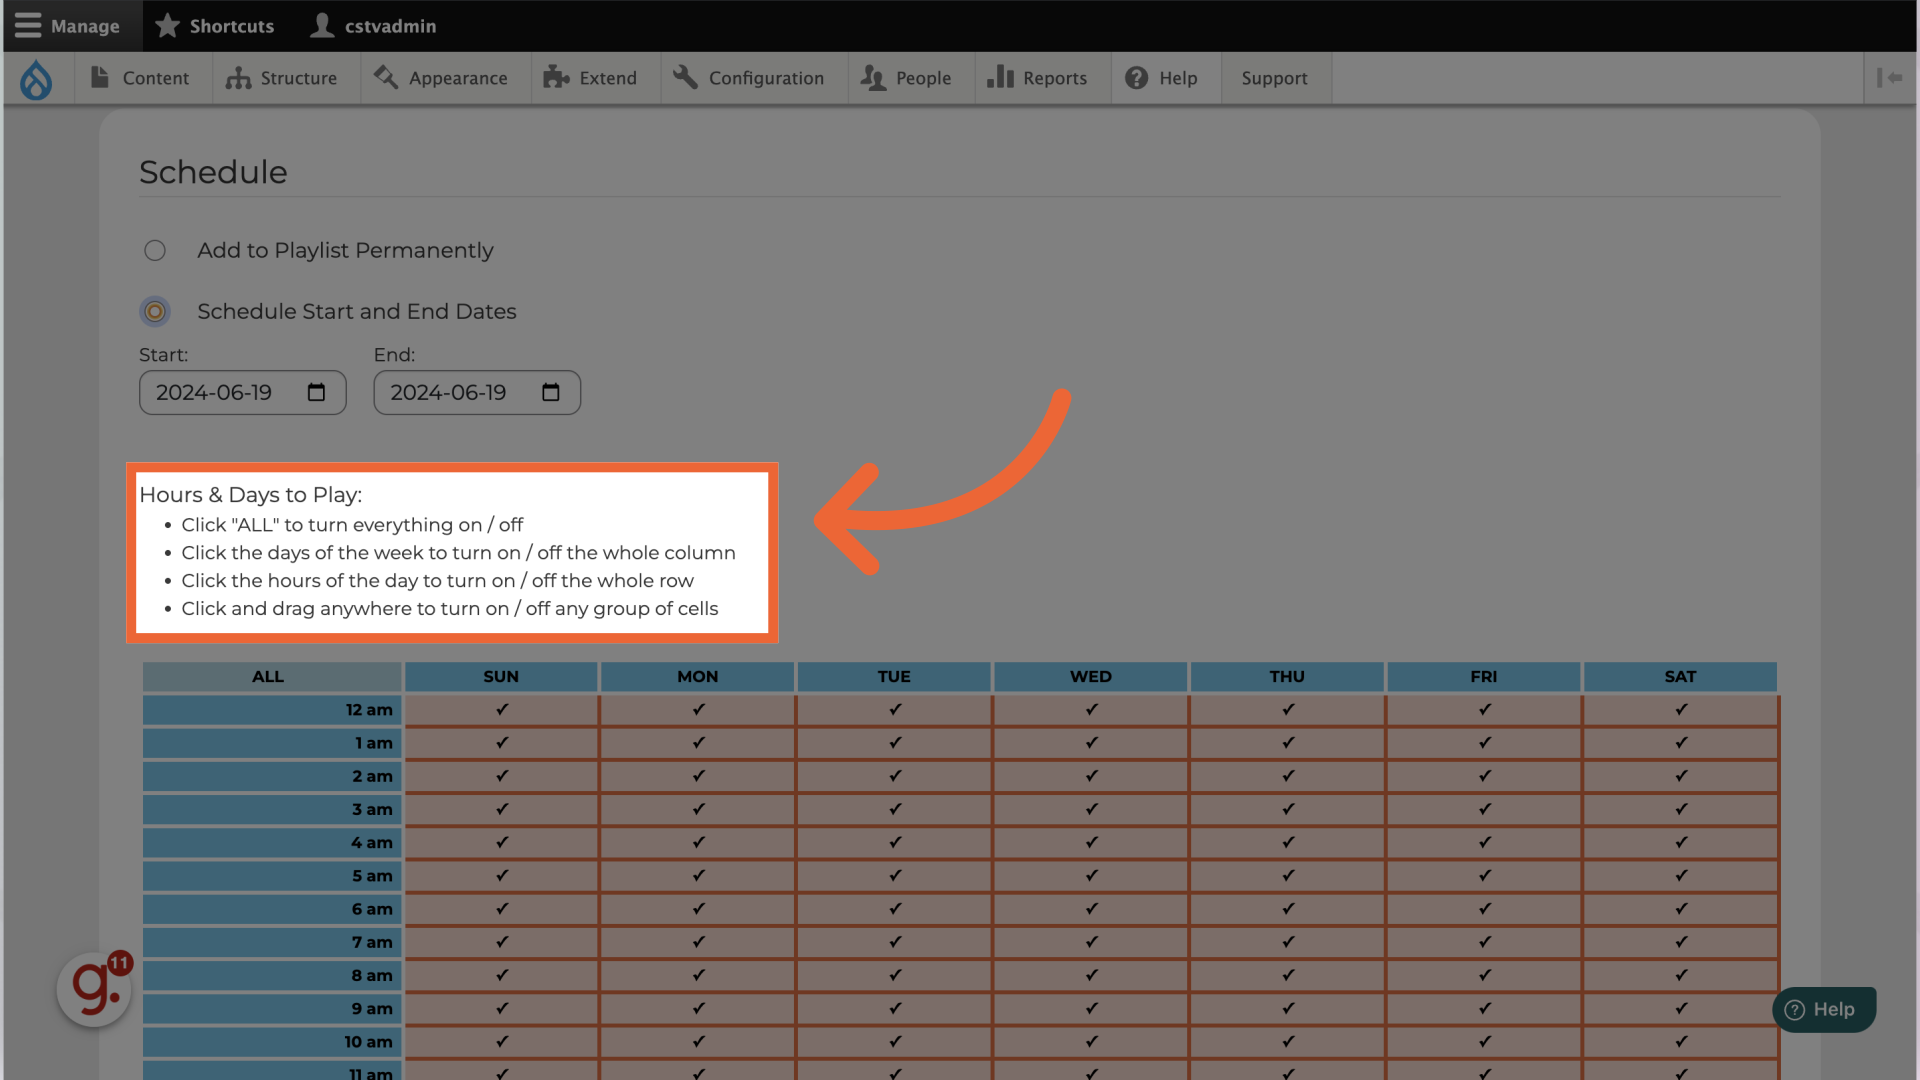Click the Shortcuts star icon
The width and height of the screenshot is (1920, 1080).
tap(168, 26)
